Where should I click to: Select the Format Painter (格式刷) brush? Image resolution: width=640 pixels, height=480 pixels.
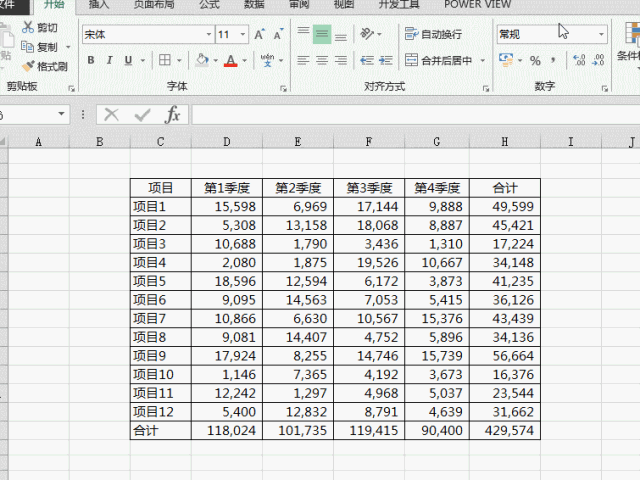(28, 66)
